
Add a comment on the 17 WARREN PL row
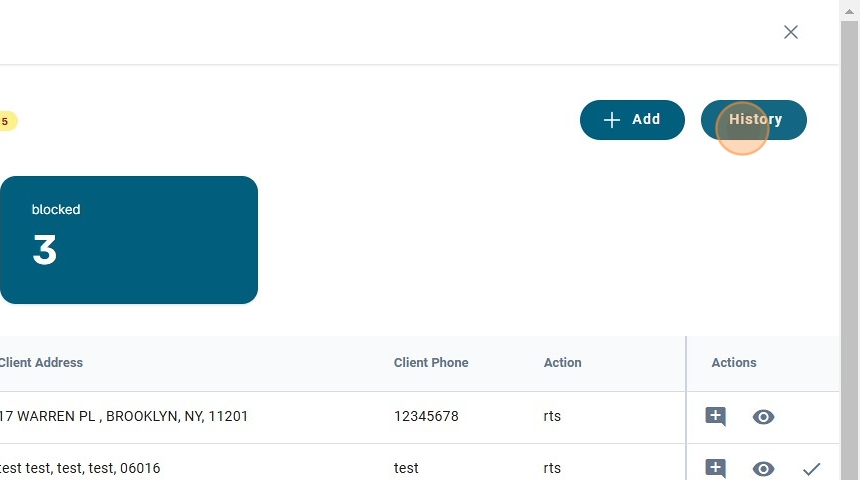715,417
